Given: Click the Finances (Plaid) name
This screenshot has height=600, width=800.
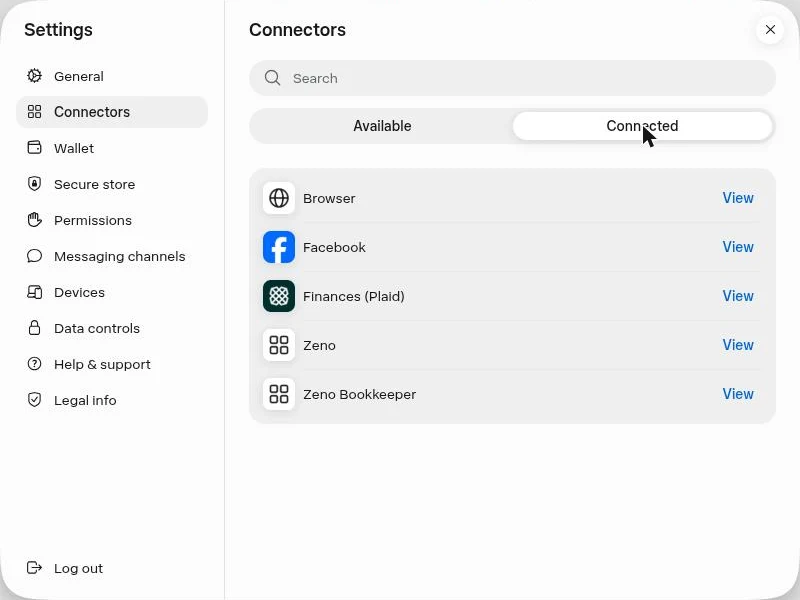Looking at the screenshot, I should tap(354, 296).
